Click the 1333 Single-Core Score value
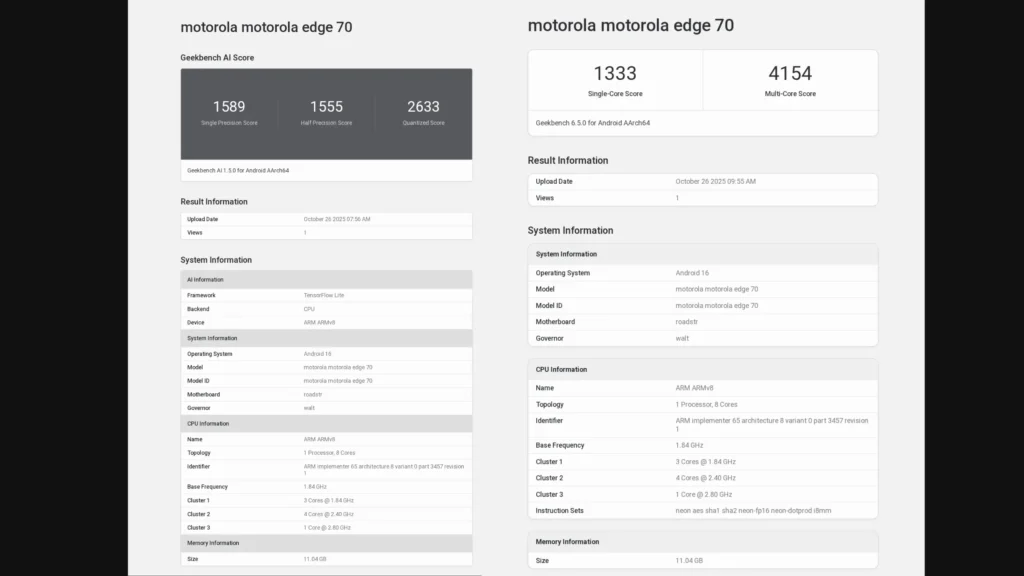This screenshot has height=576, width=1024. click(614, 73)
